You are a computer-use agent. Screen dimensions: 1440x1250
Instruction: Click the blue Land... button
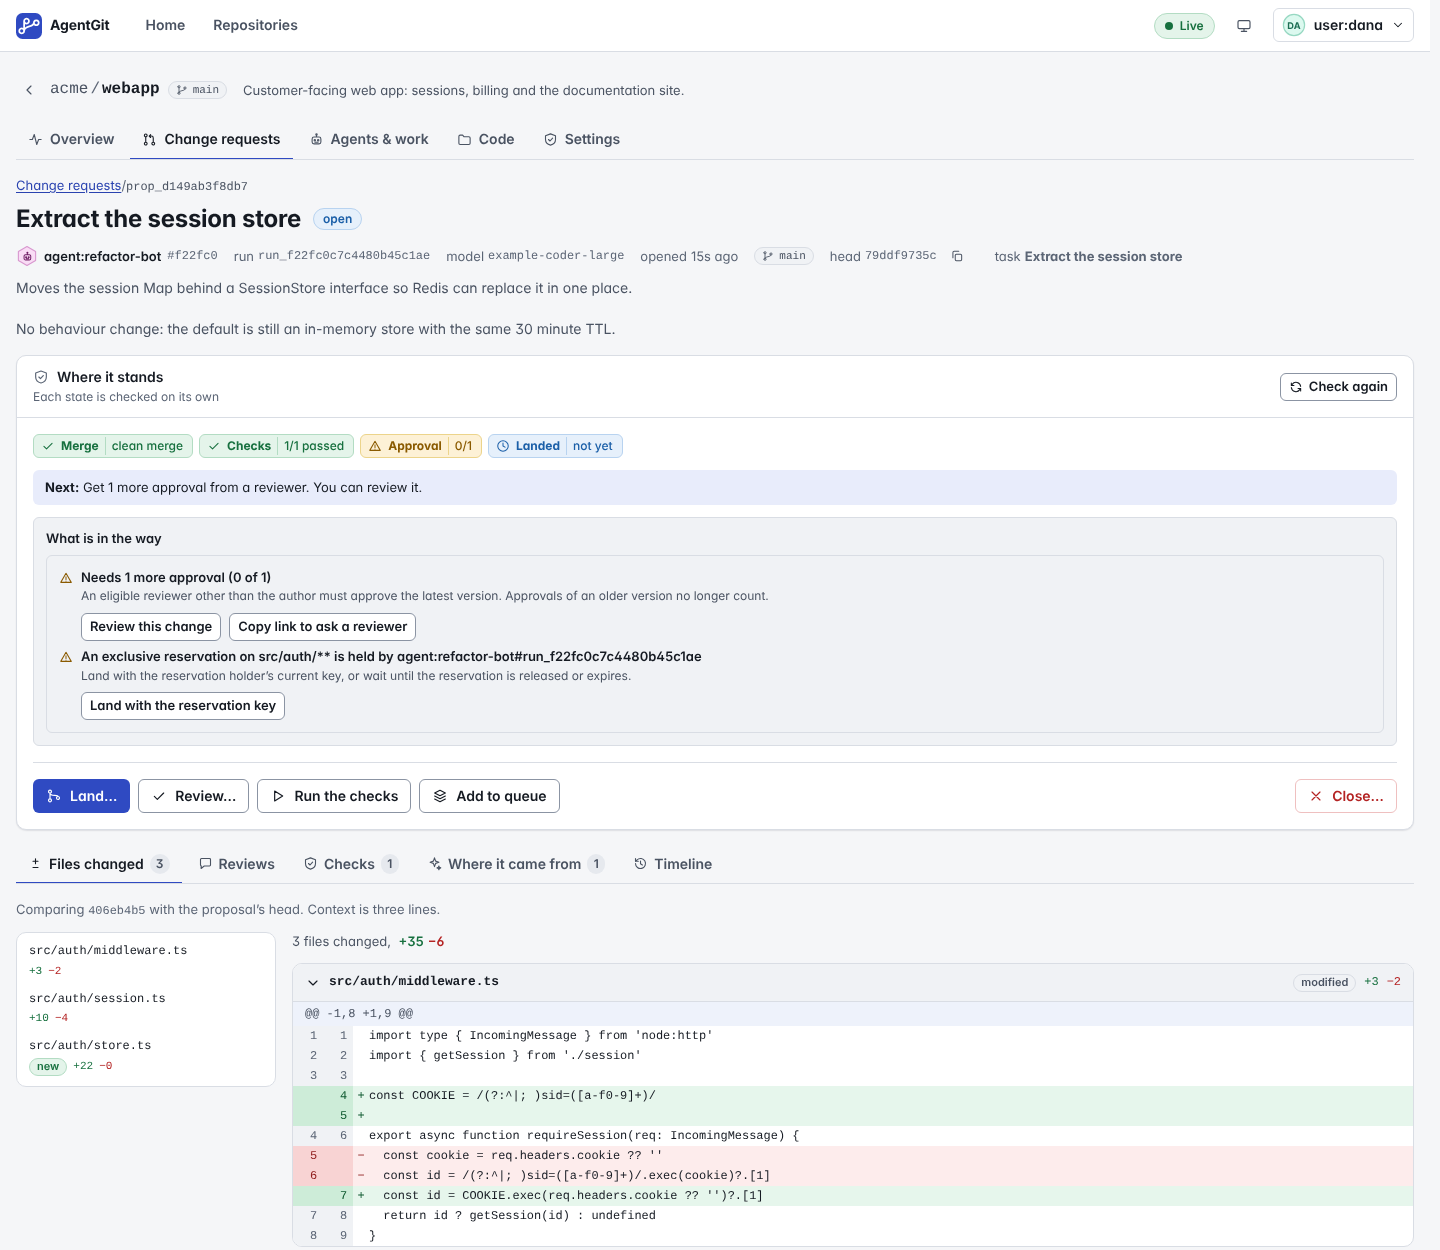(x=81, y=796)
